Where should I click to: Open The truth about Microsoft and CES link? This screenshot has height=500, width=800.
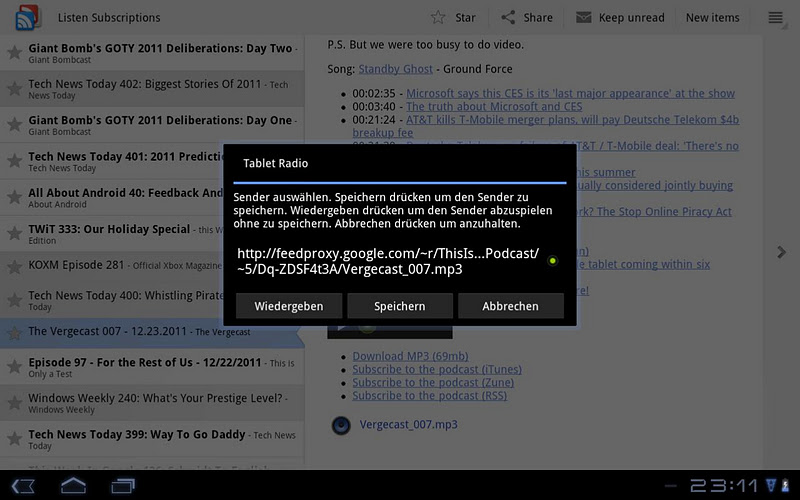point(494,107)
